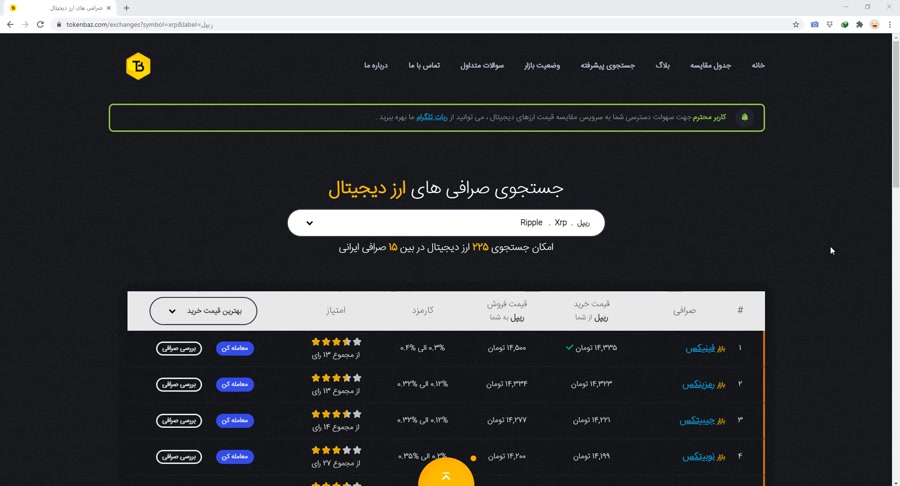Click the sell price ۱۴,۵۰۰ تومان
This screenshot has width=900, height=486.
coord(507,348)
